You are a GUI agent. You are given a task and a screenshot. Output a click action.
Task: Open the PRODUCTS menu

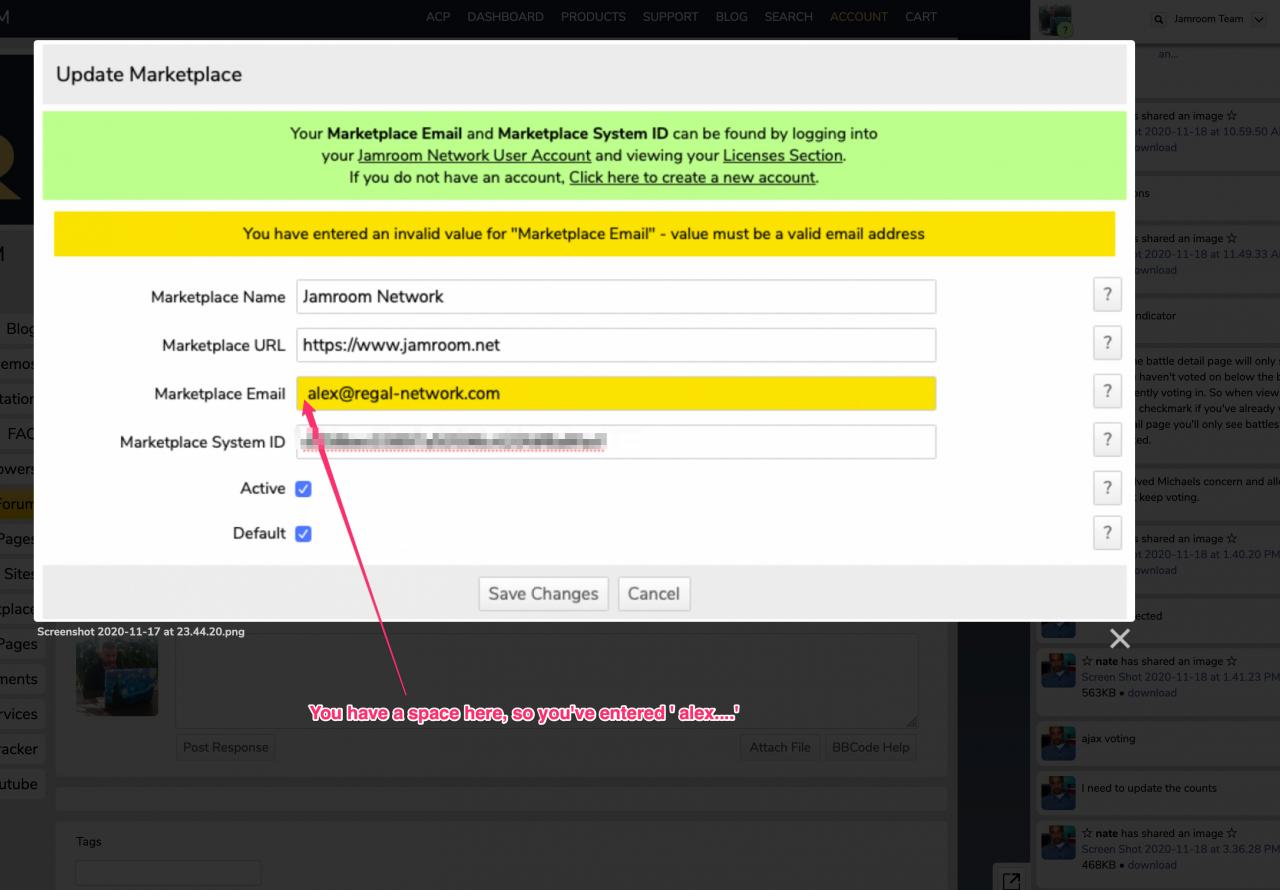[x=593, y=16]
